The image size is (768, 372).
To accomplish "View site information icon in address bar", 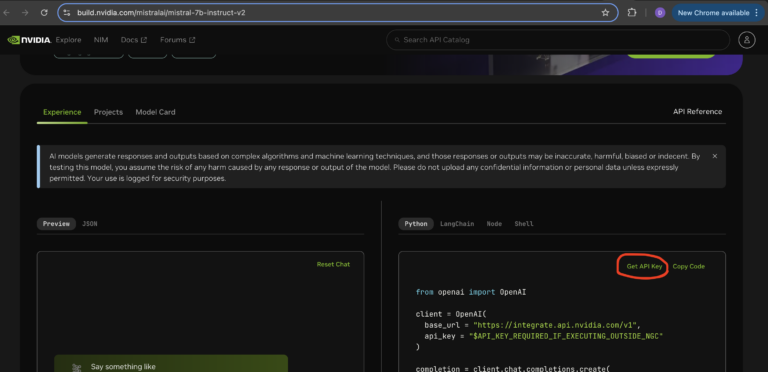I will point(67,13).
